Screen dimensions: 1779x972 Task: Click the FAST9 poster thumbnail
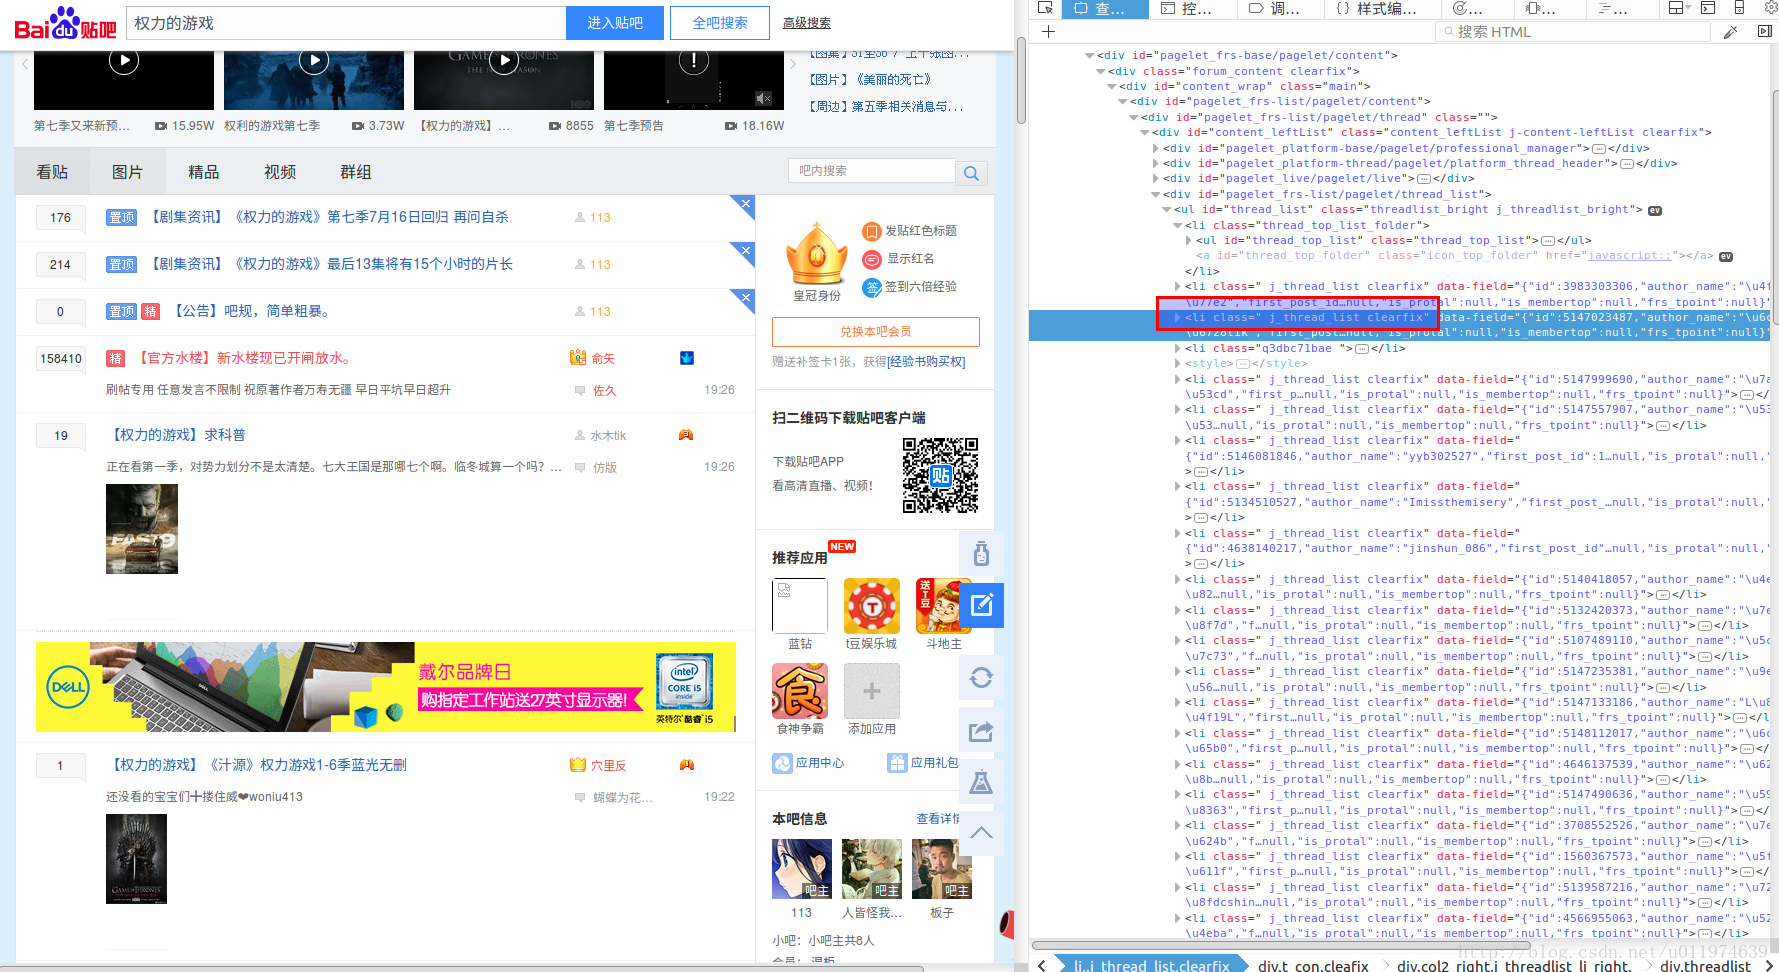coord(142,529)
